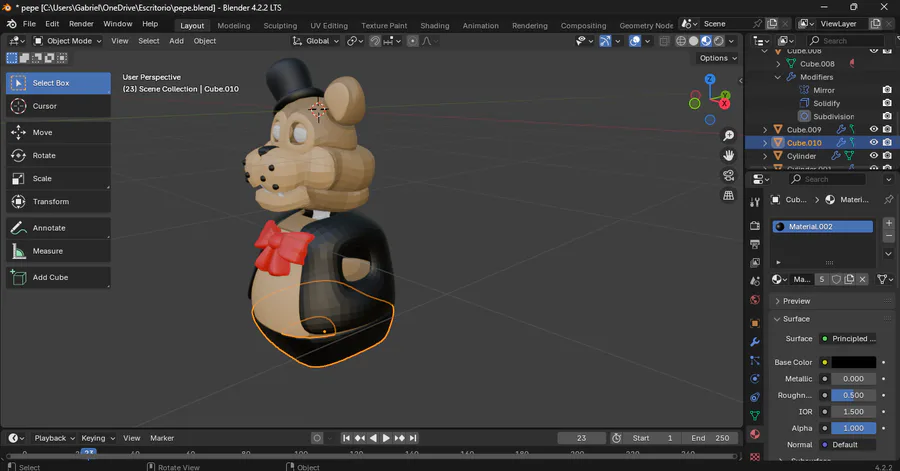
Task: Switch to solid viewport shading
Action: tap(693, 41)
